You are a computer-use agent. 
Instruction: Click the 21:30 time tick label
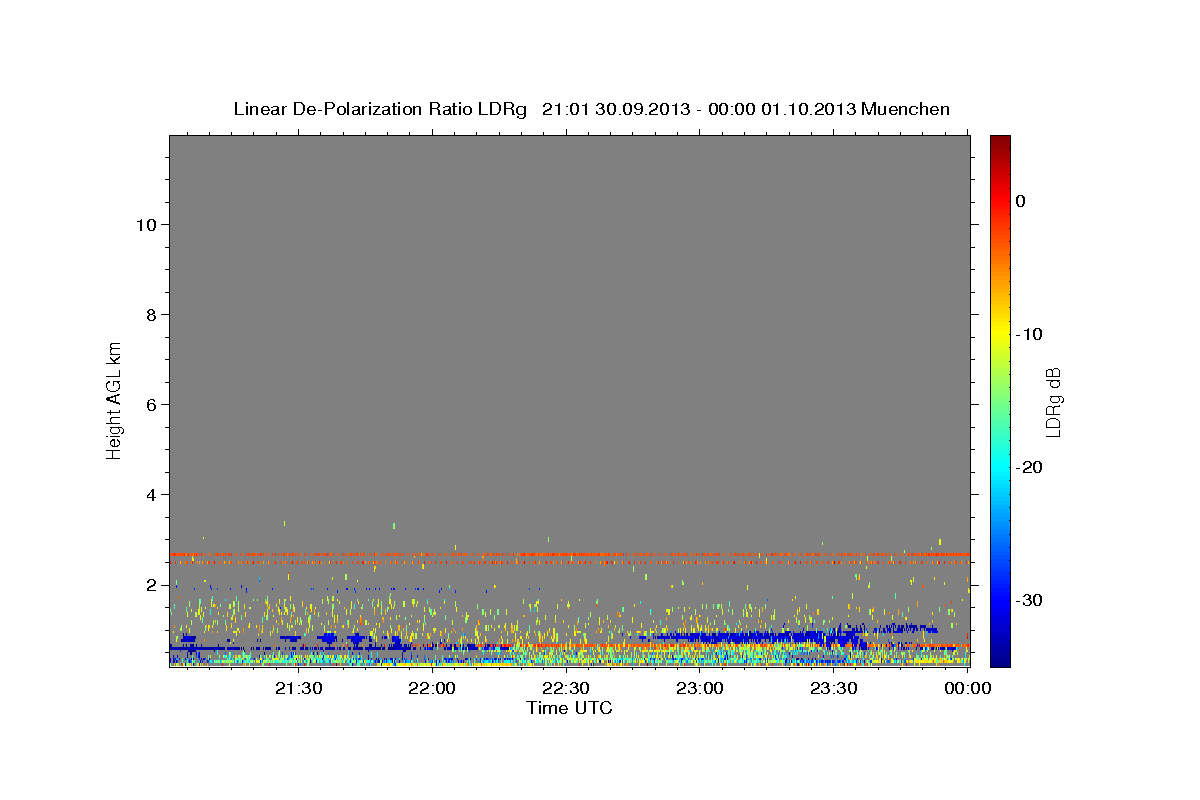(x=299, y=688)
